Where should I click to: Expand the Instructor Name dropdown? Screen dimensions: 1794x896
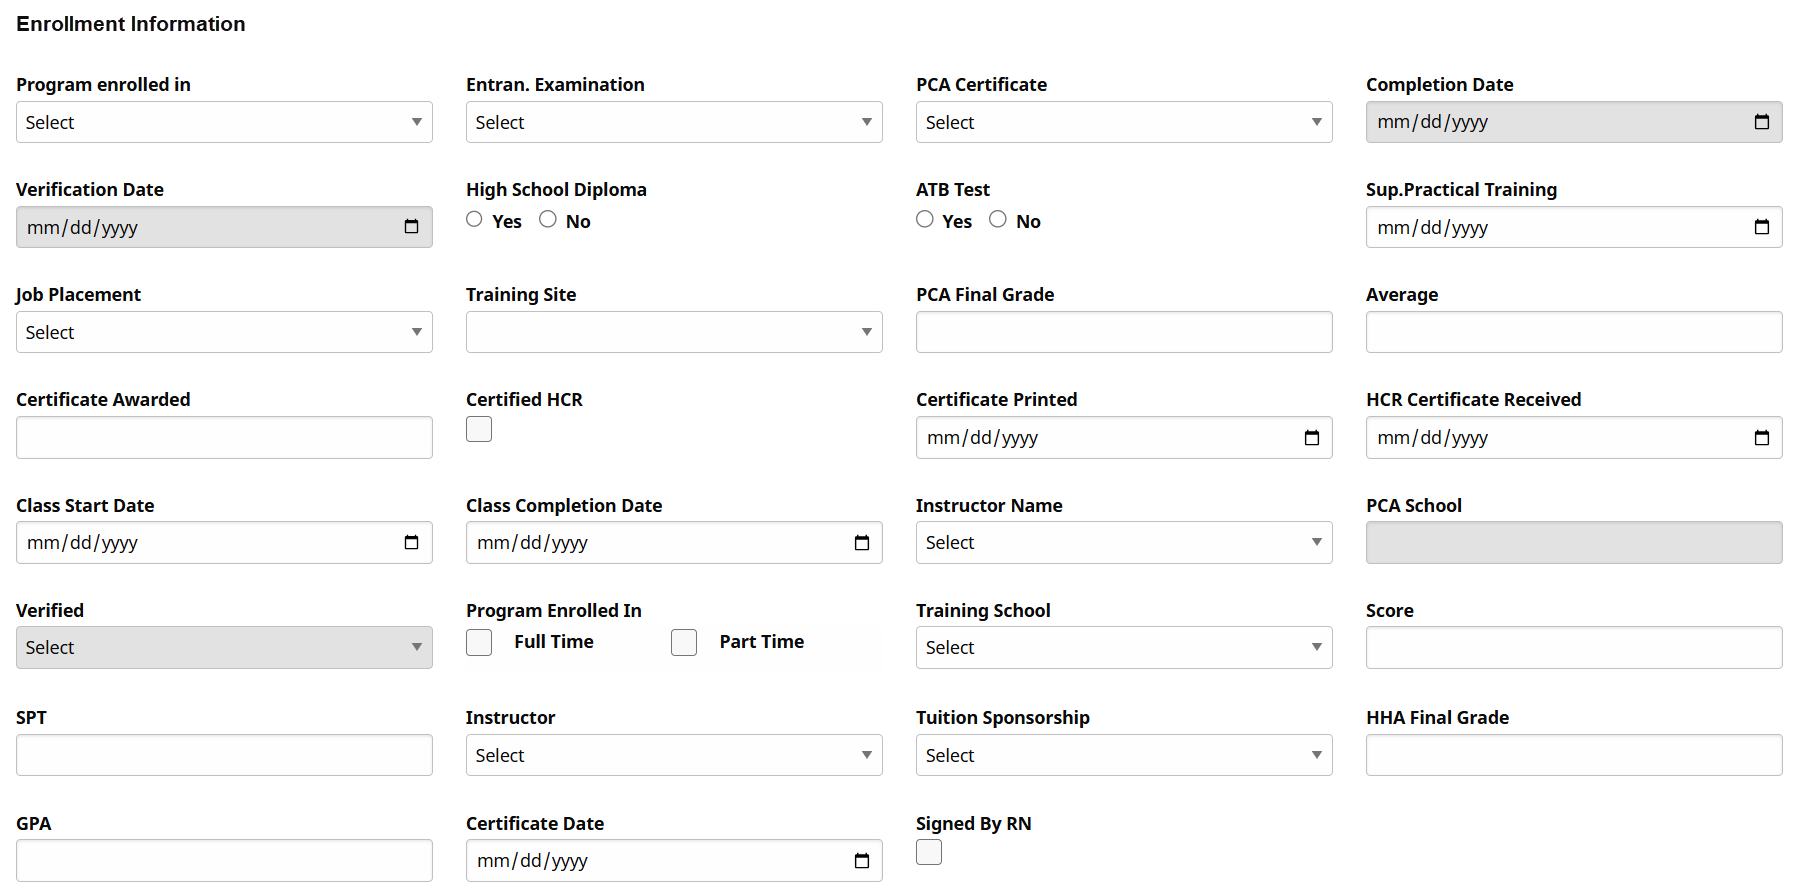click(1123, 542)
